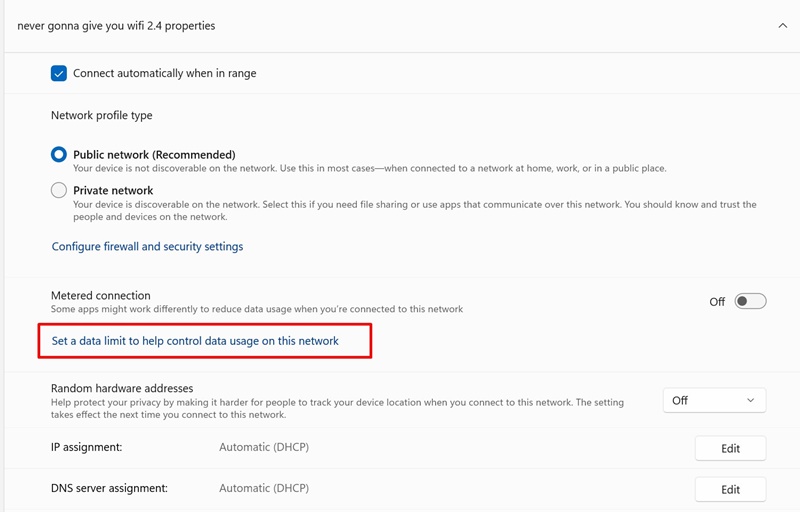The height and width of the screenshot is (512, 800).
Task: Click the 'Private network' label text
Action: pyautogui.click(x=113, y=190)
